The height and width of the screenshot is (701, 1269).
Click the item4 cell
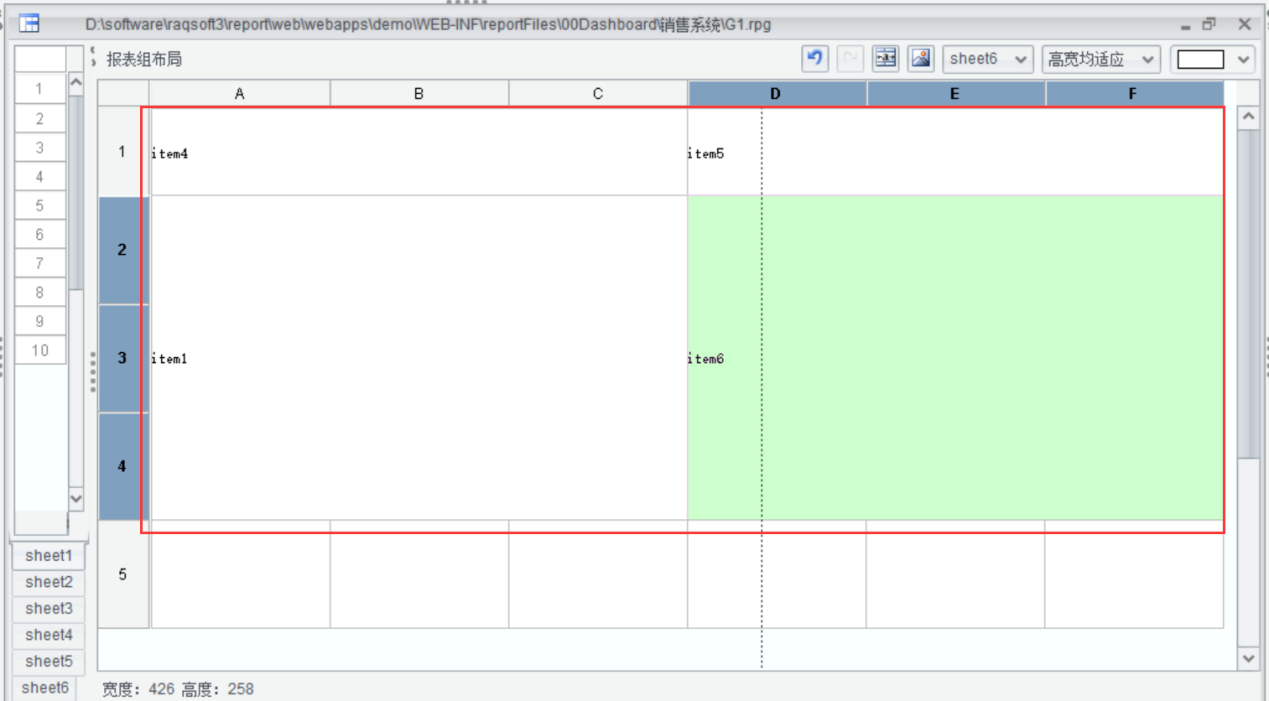coord(419,152)
